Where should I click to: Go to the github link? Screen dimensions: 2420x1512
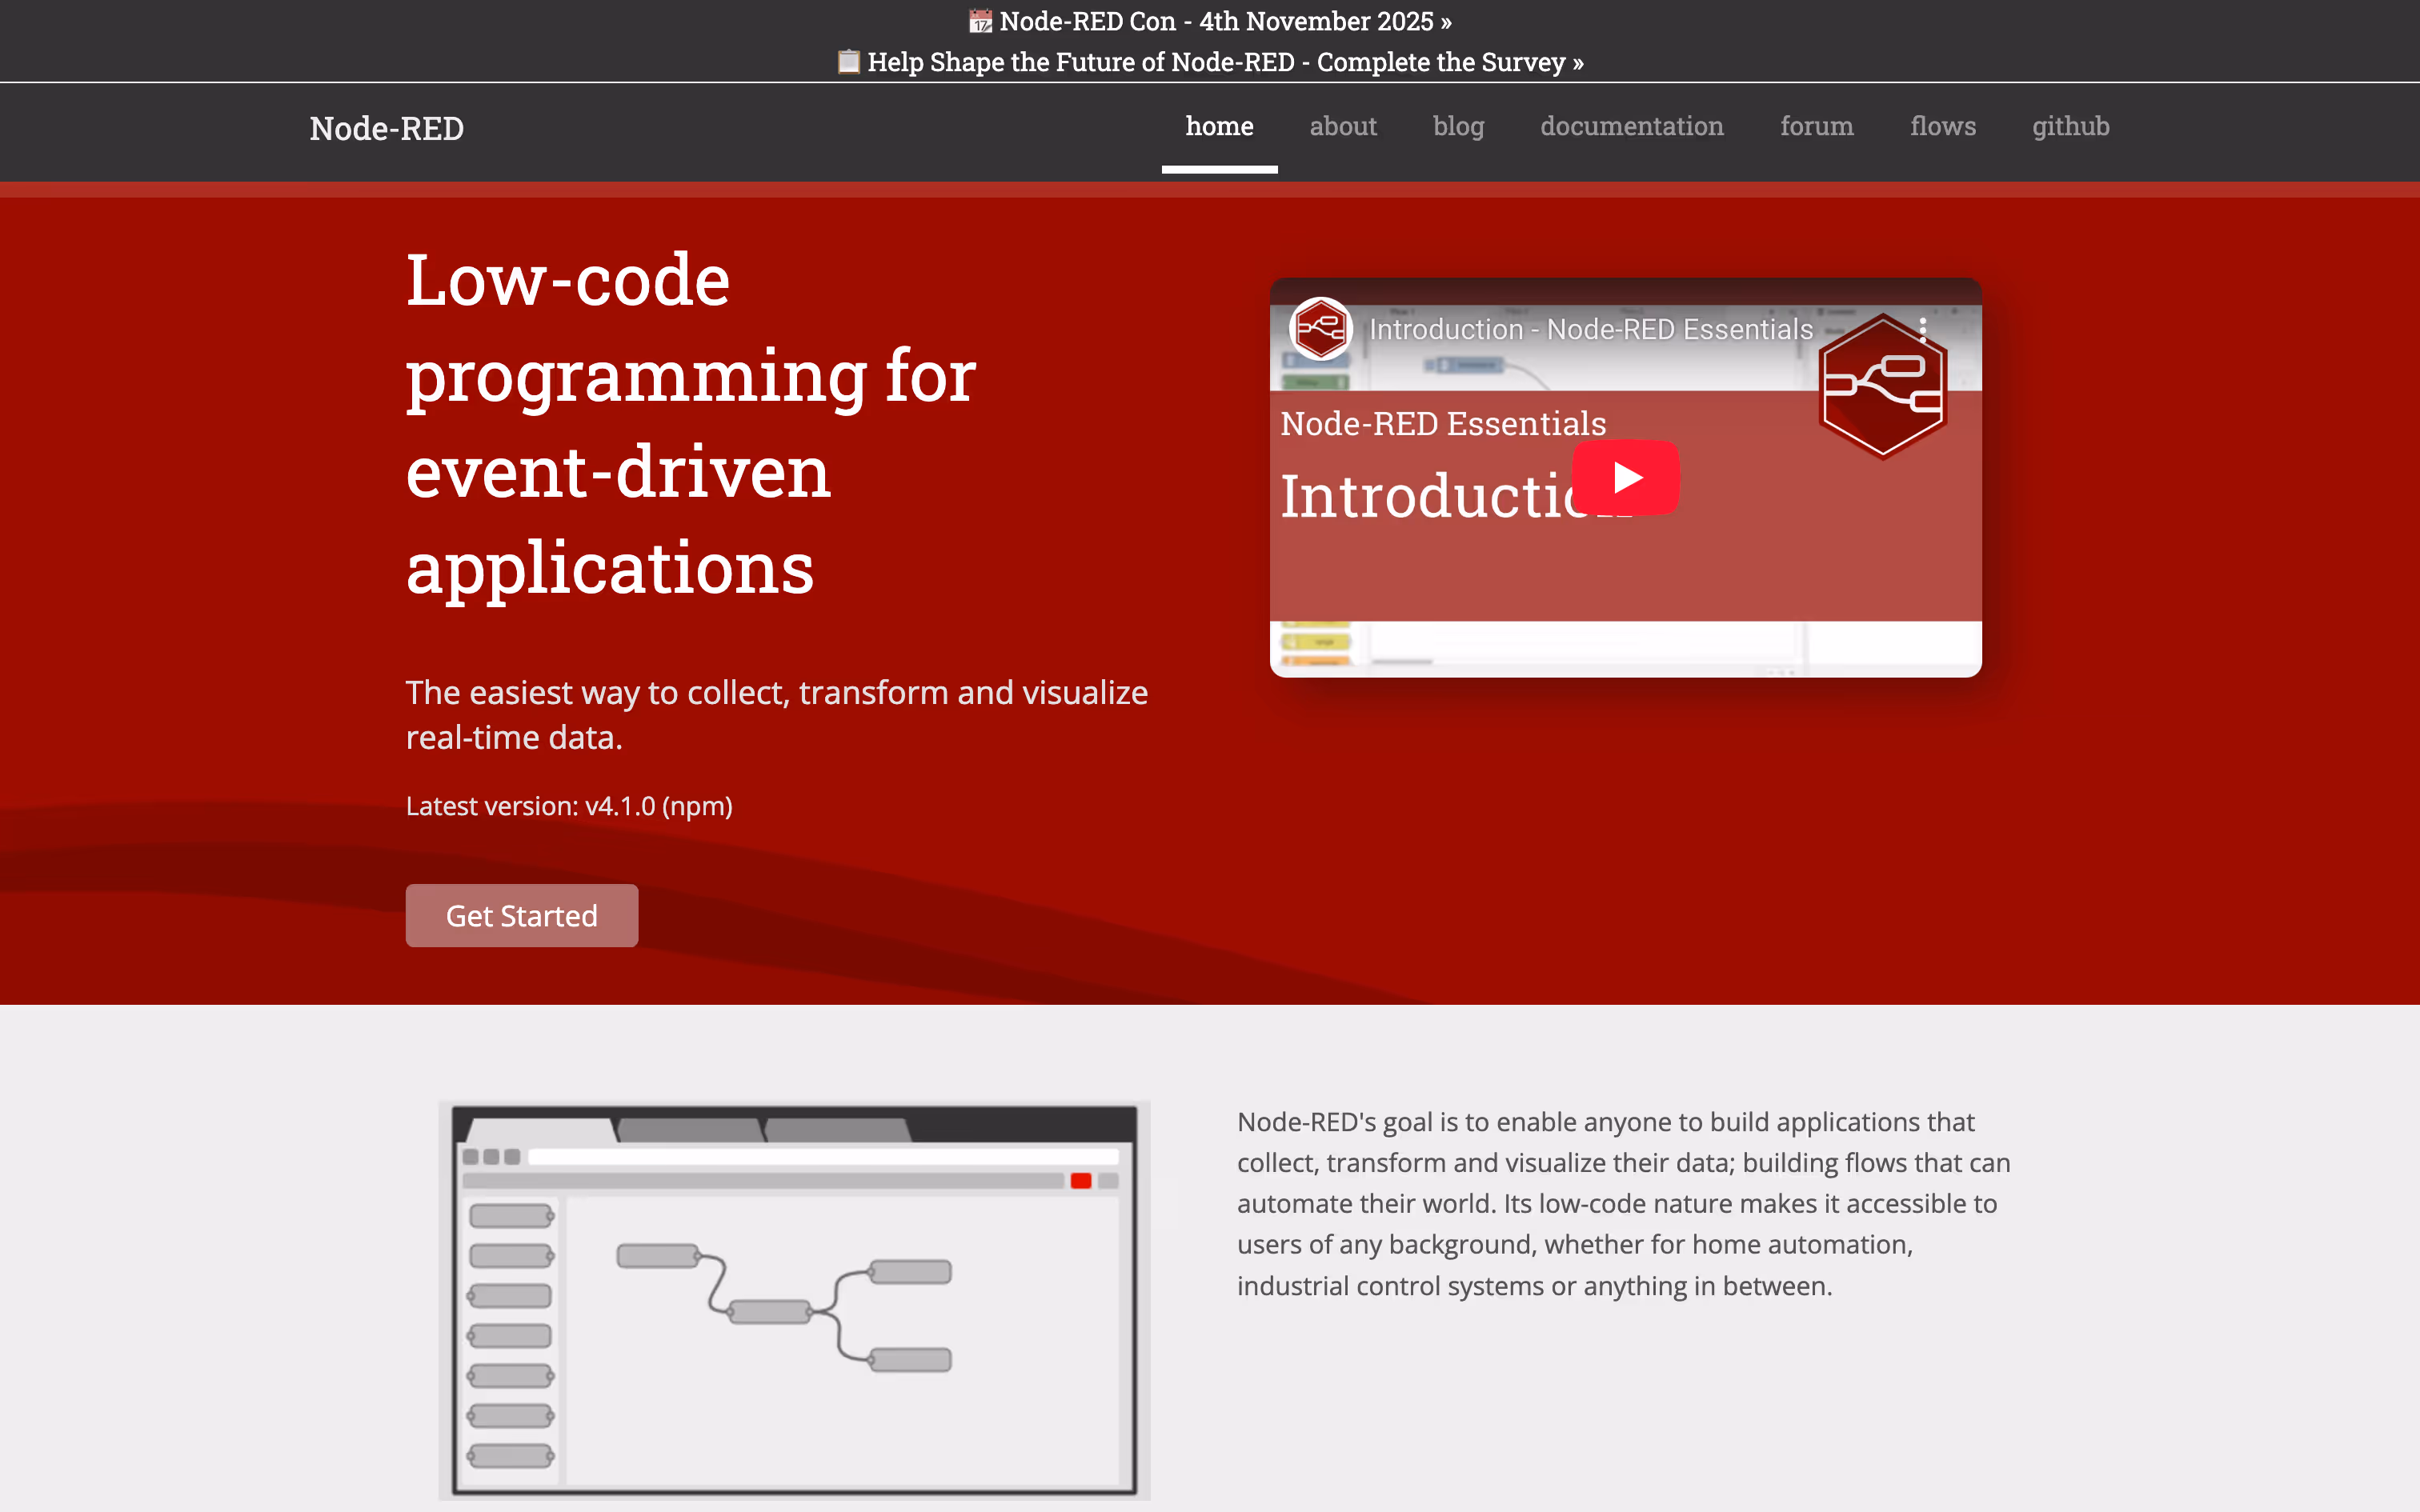pyautogui.click(x=2070, y=126)
